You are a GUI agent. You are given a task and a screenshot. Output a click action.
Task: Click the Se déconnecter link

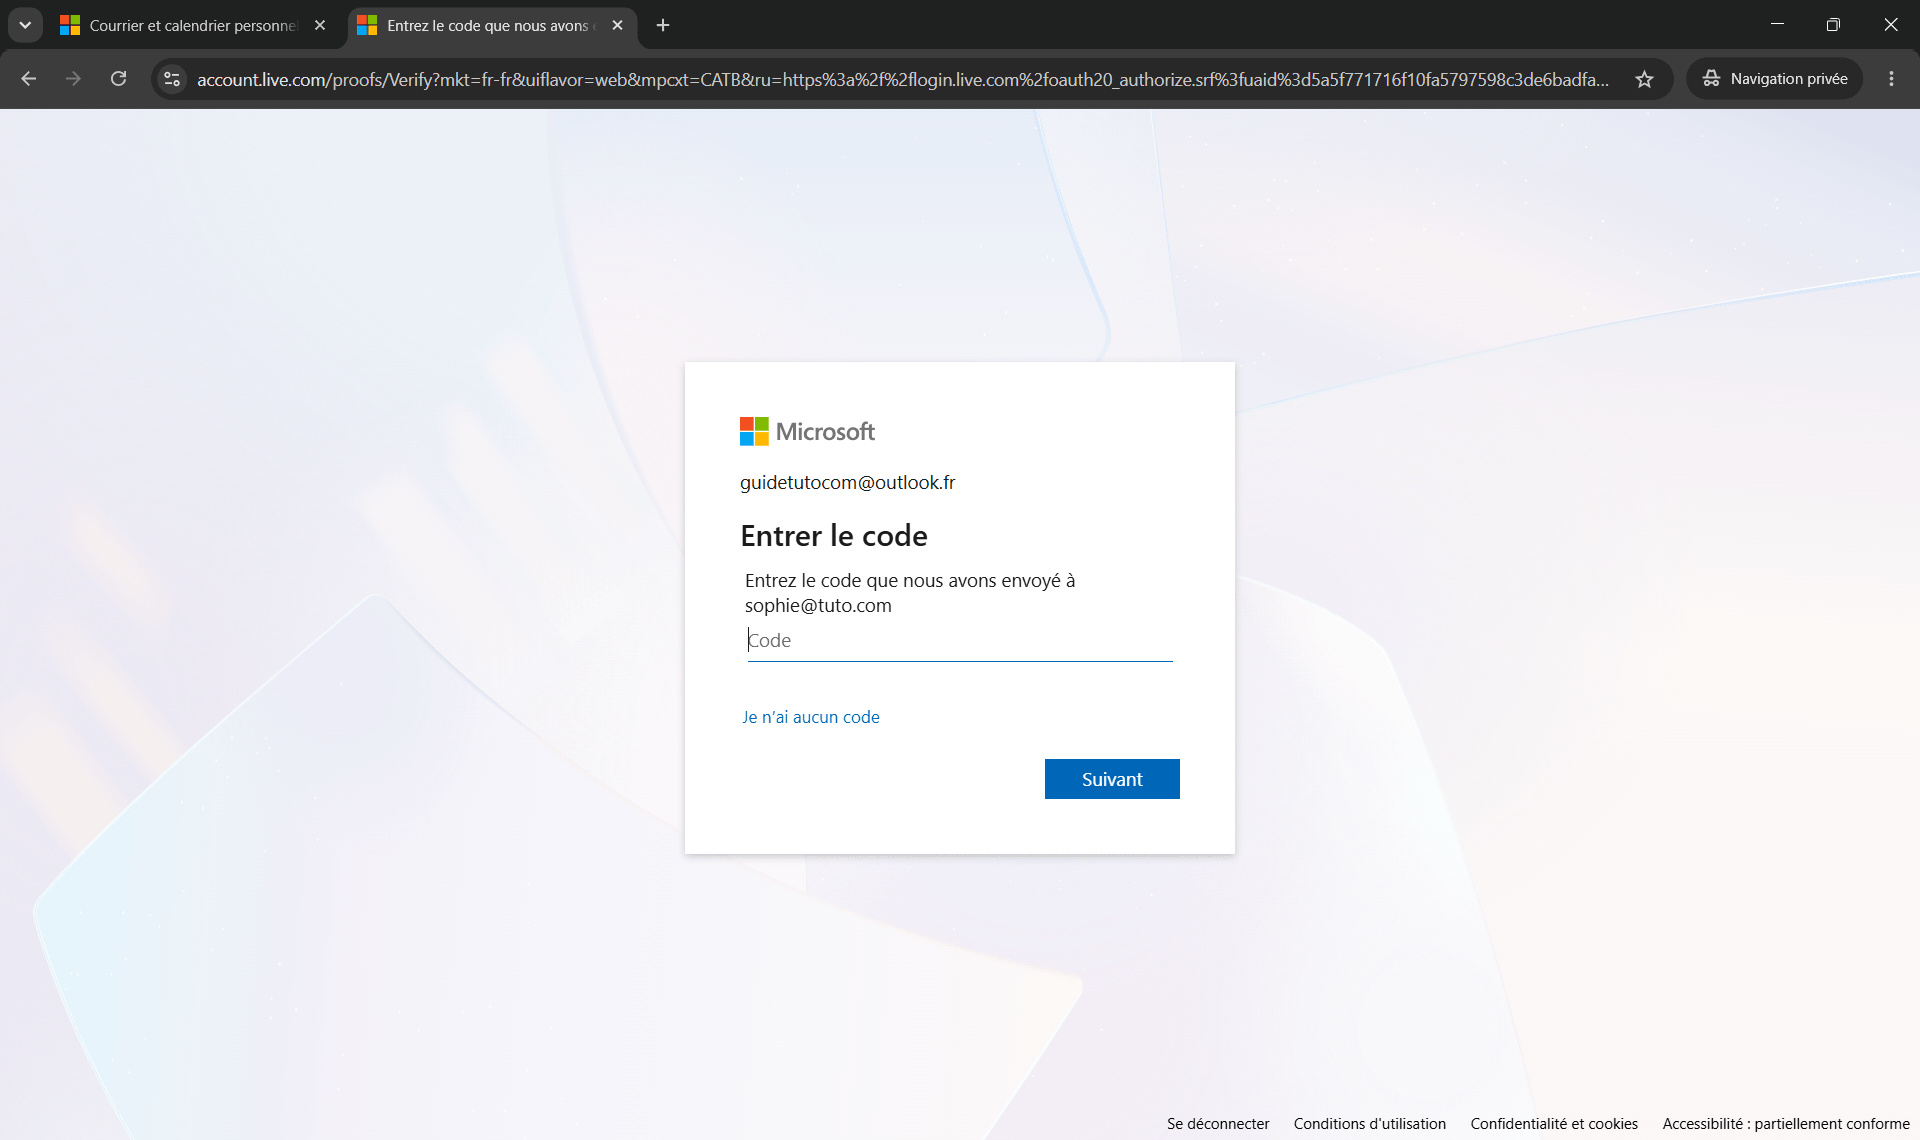tap(1218, 1124)
